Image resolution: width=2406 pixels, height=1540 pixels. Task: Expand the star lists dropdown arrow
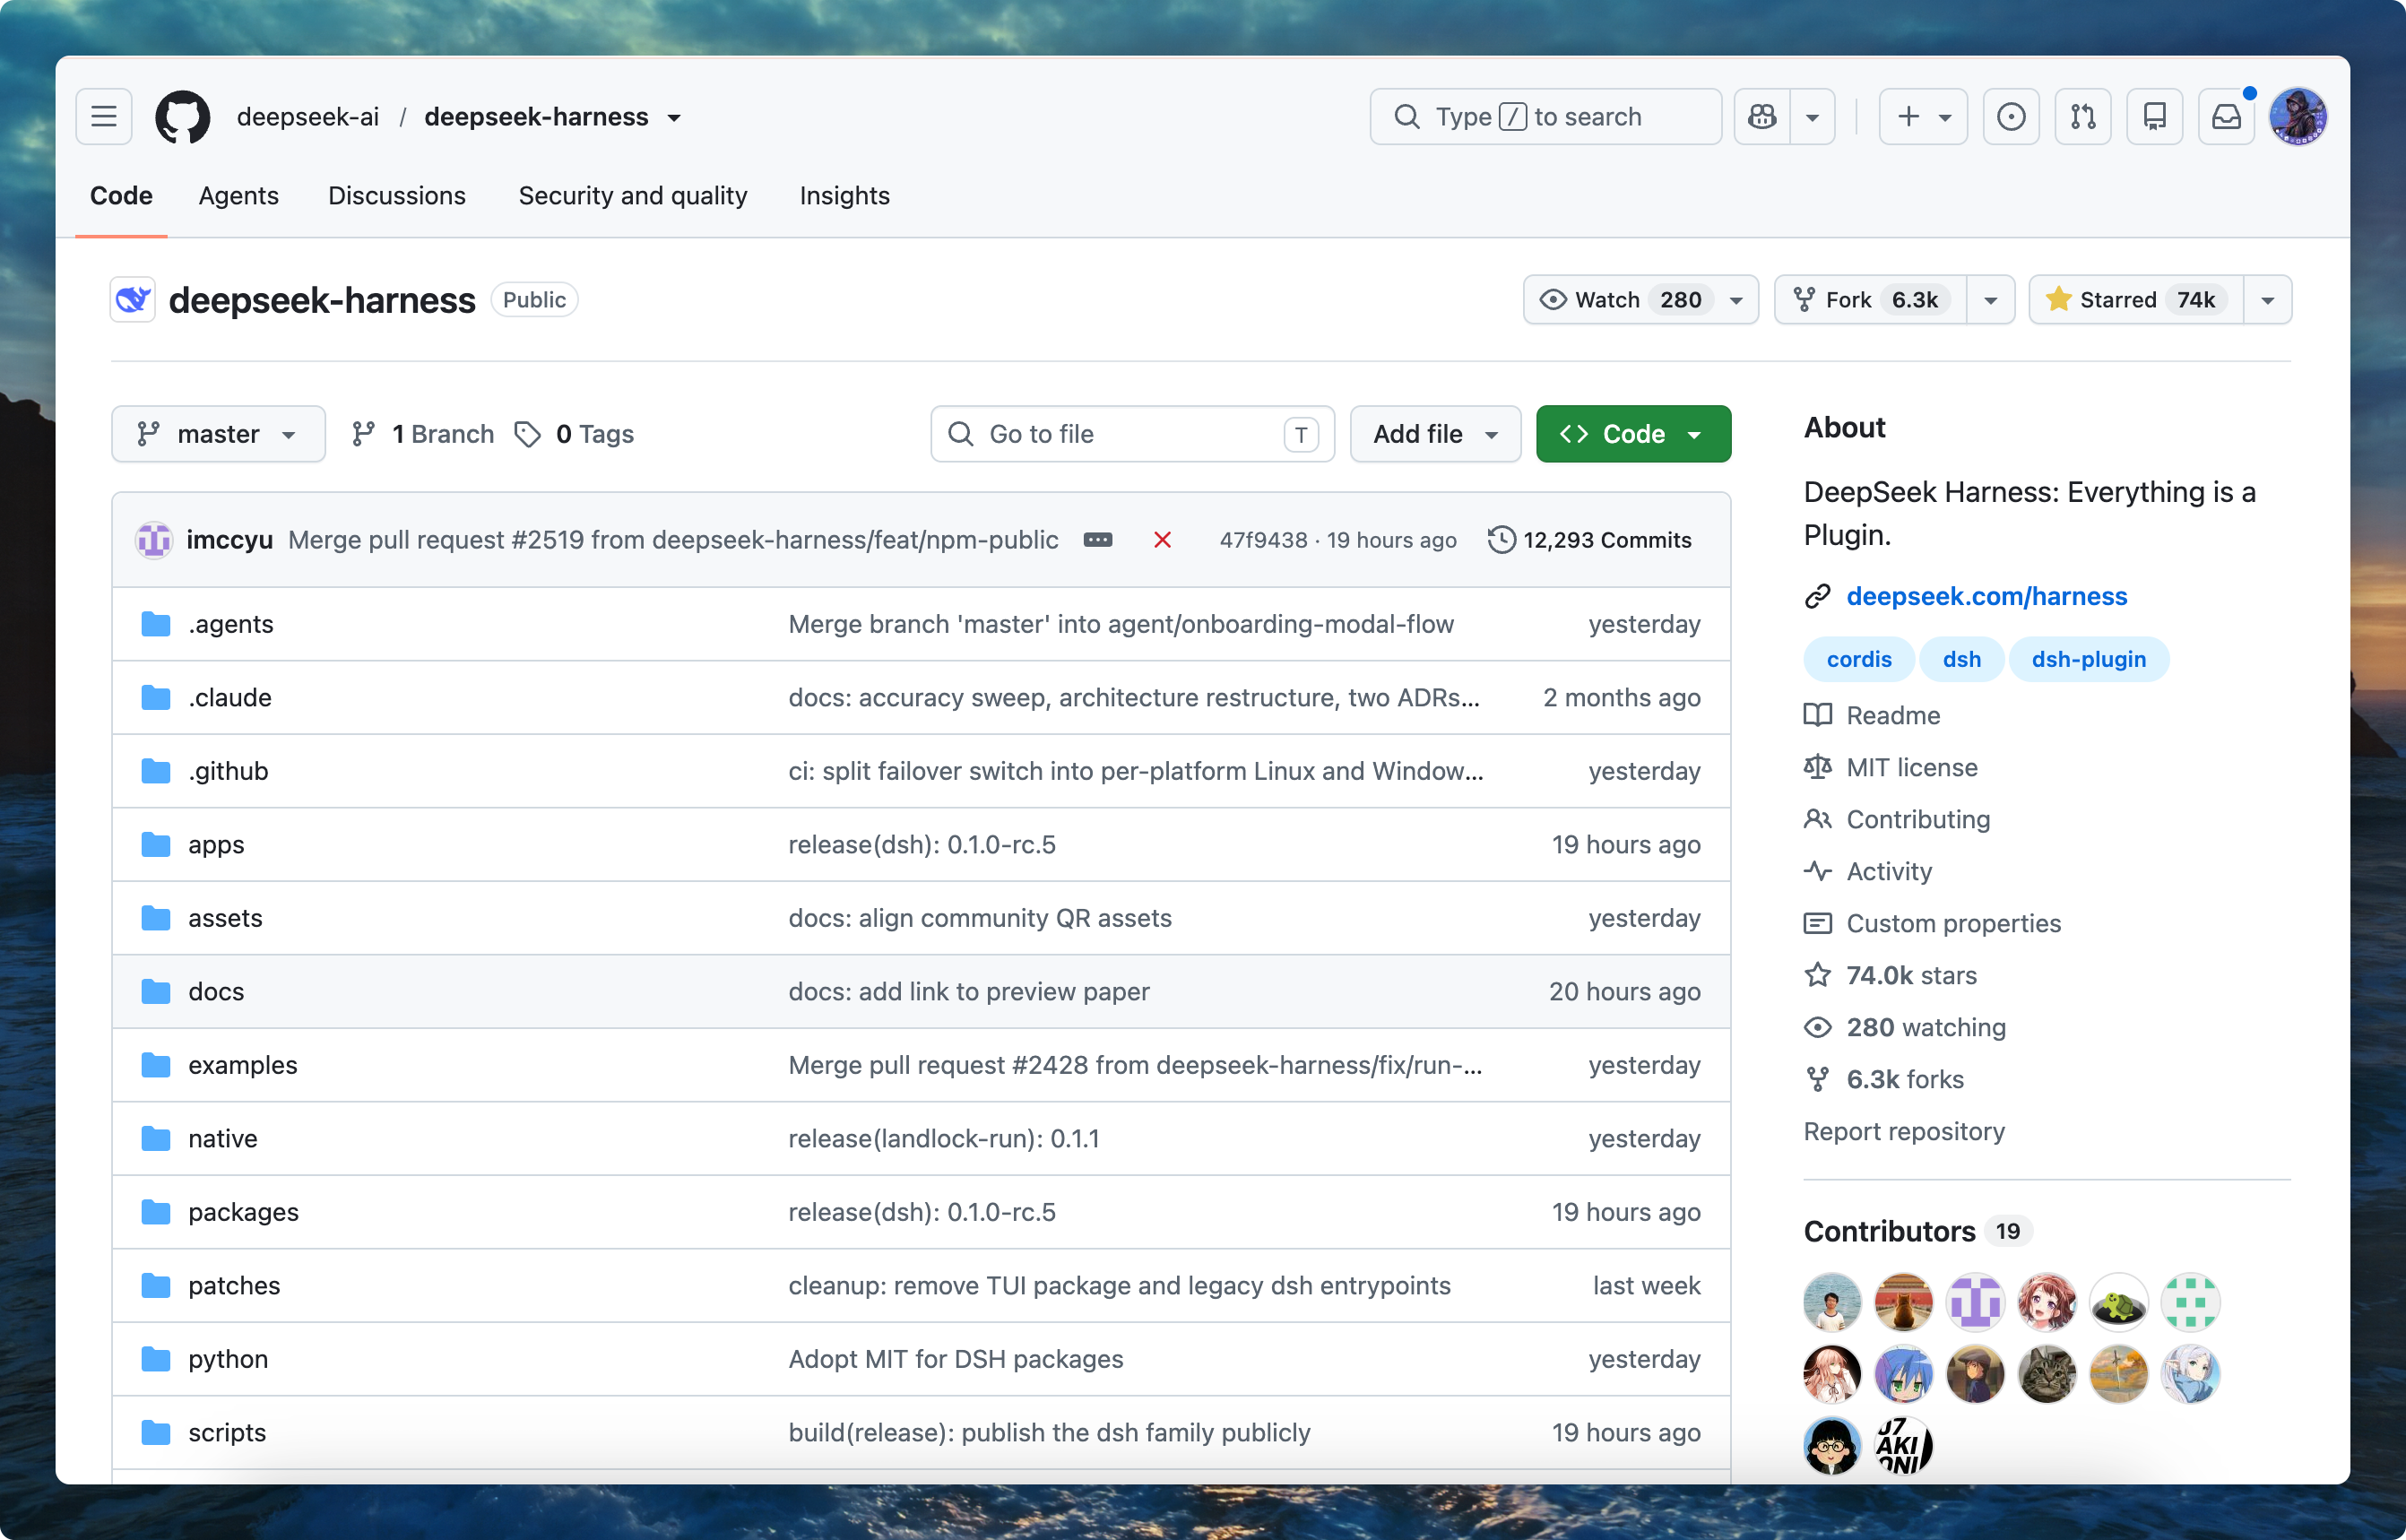click(2267, 300)
